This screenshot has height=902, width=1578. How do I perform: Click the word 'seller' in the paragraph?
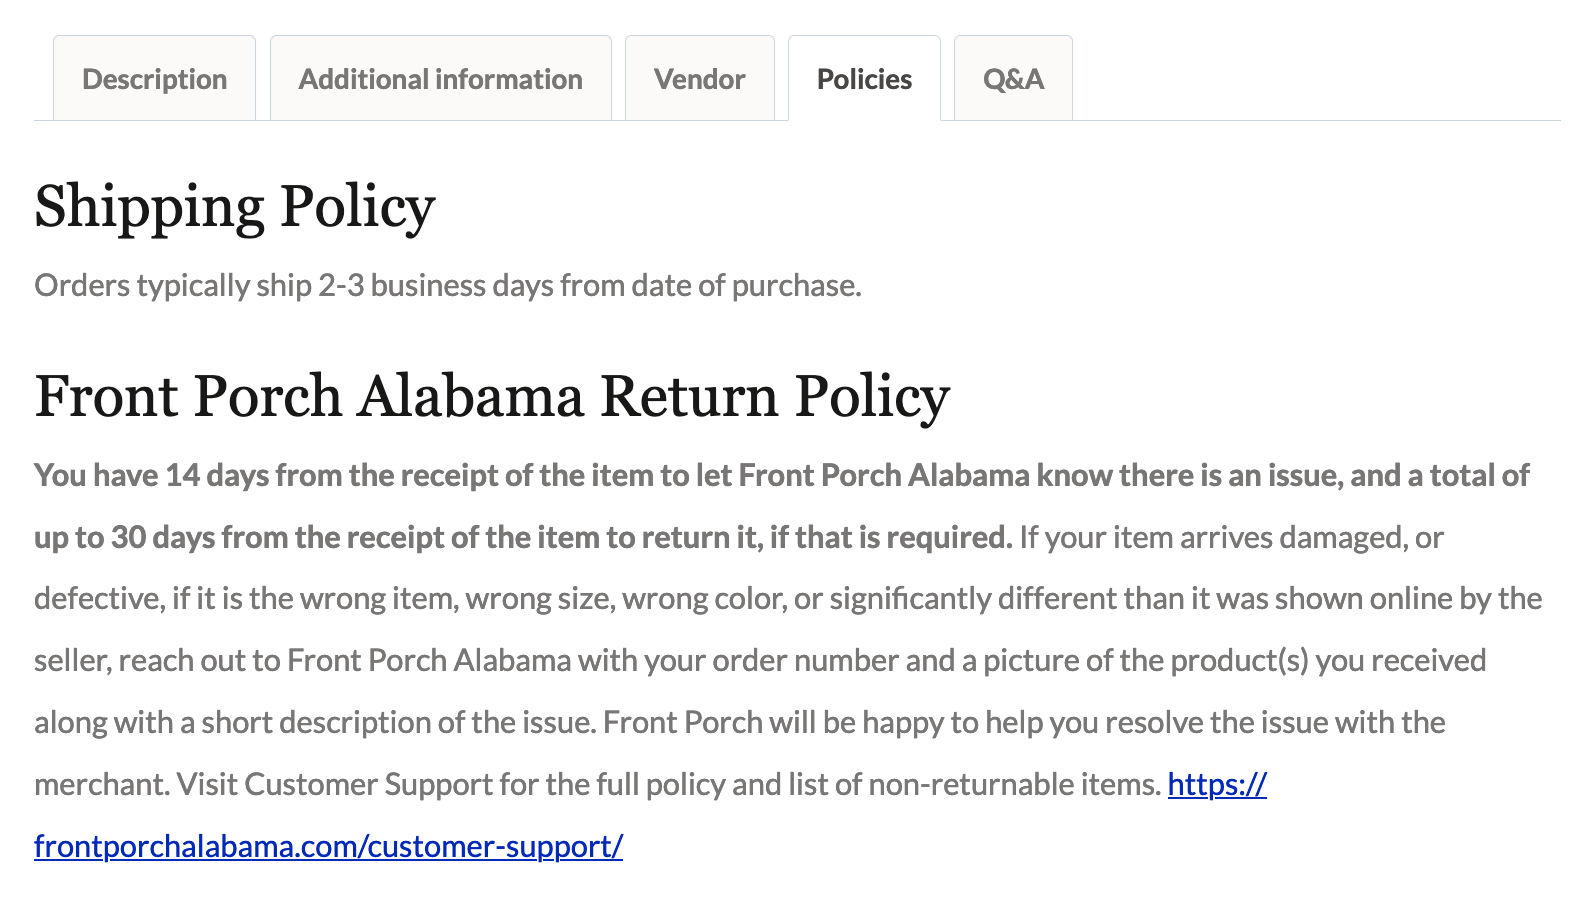[x=72, y=661]
